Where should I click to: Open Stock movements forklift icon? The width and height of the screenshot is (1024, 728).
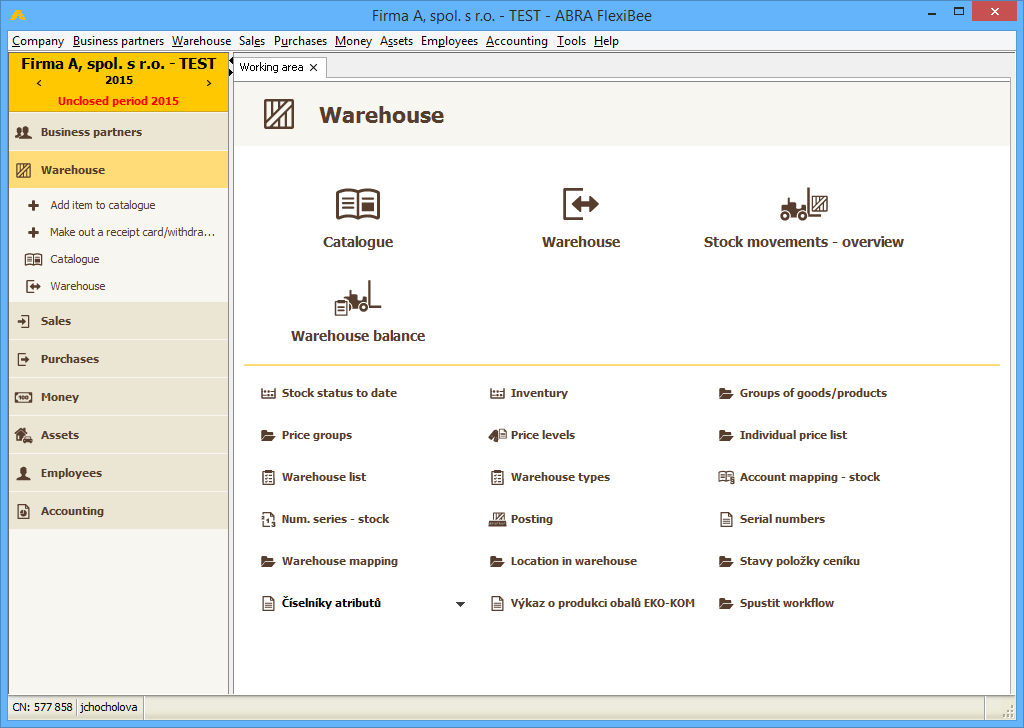click(804, 204)
